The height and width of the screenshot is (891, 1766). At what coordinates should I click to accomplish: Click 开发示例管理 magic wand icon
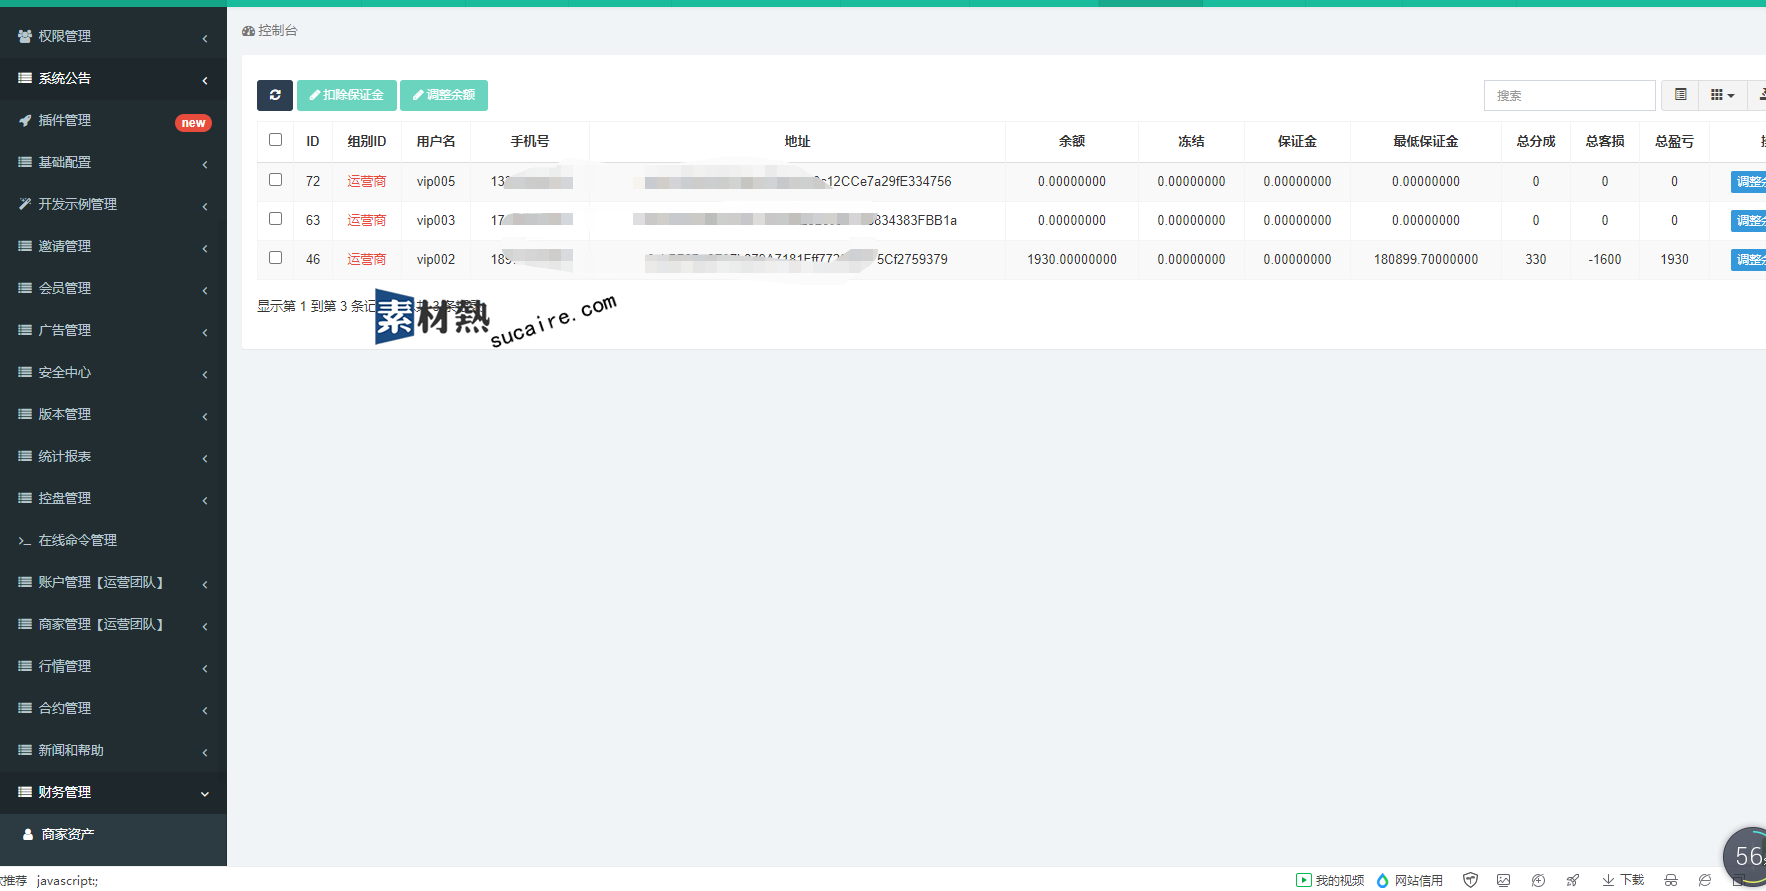coord(25,204)
